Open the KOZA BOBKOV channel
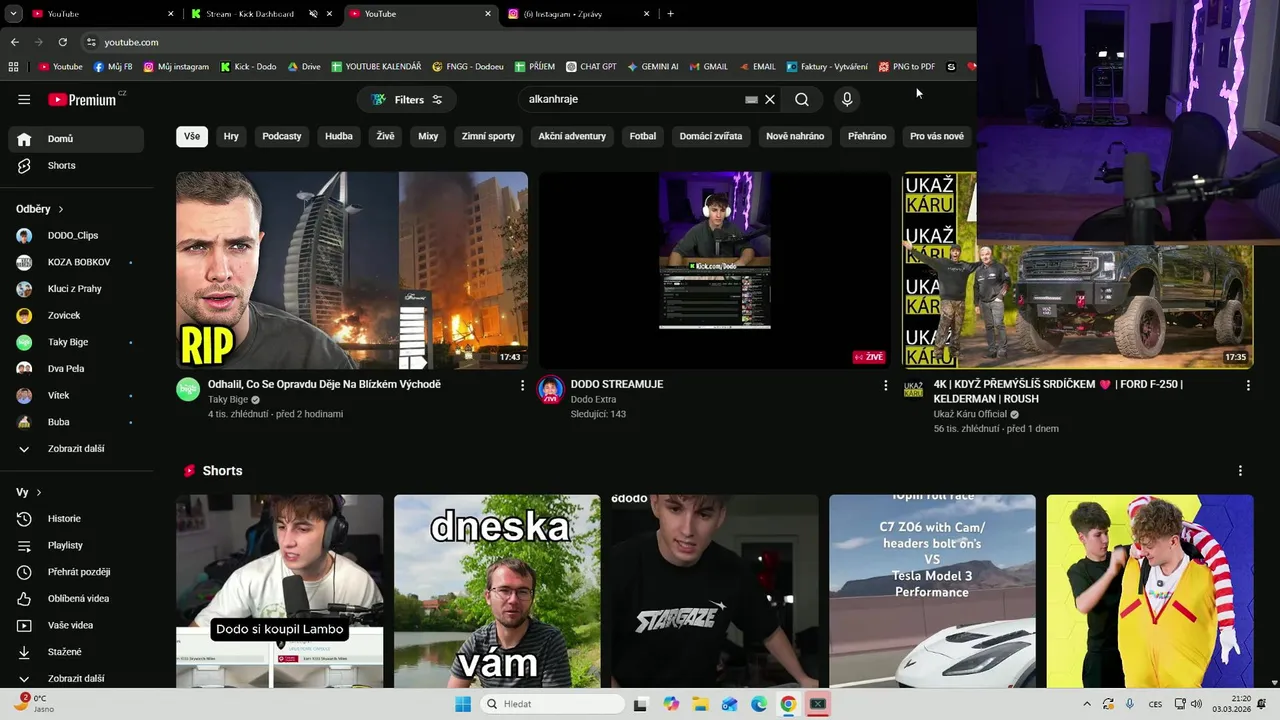 point(76,262)
